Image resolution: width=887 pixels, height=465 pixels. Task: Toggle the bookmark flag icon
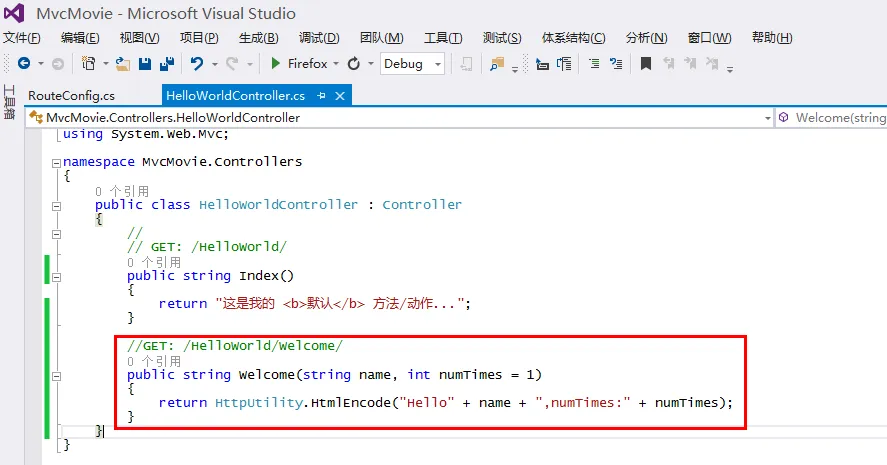(645, 63)
